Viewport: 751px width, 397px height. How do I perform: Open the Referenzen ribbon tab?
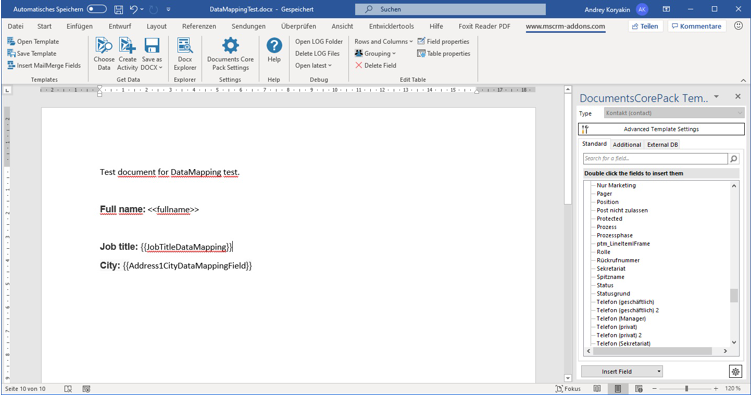coord(199,26)
